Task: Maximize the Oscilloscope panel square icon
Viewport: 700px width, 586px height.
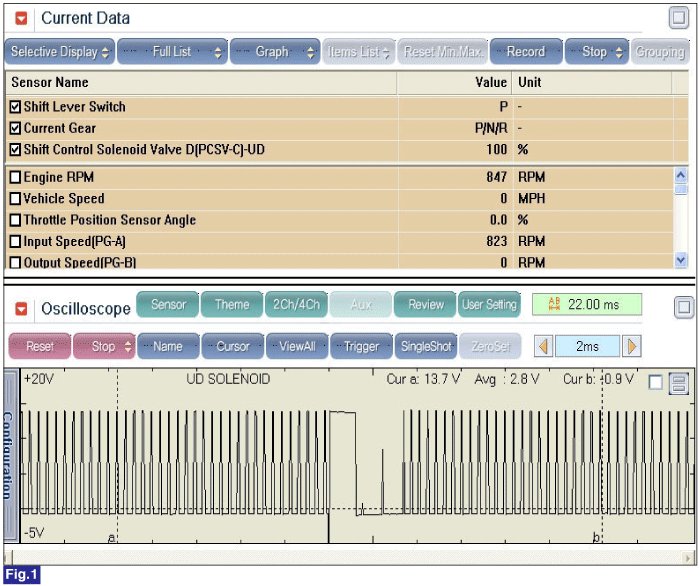Action: click(684, 307)
